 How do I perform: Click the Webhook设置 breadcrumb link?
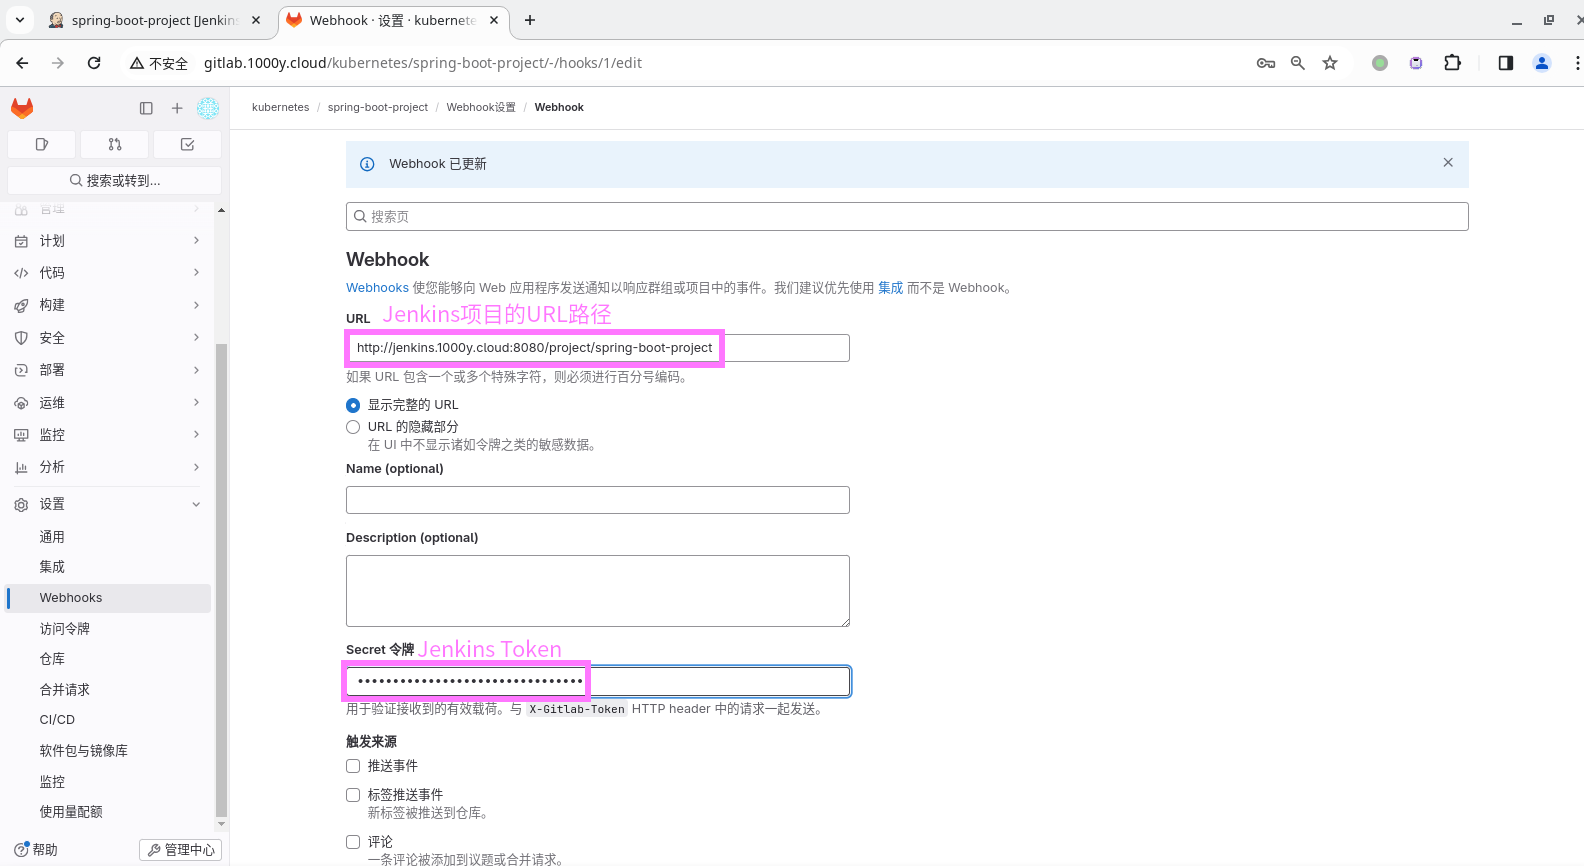[481, 107]
